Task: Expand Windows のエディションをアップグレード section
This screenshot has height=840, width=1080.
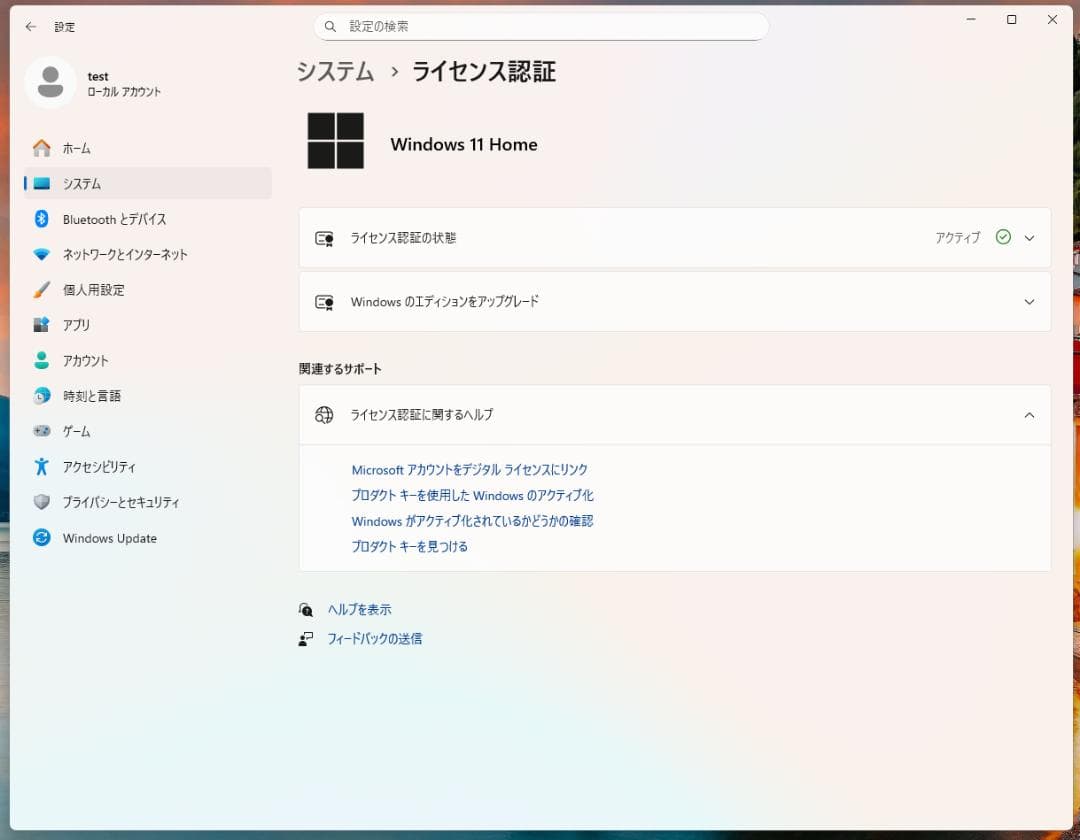Action: pyautogui.click(x=1029, y=301)
